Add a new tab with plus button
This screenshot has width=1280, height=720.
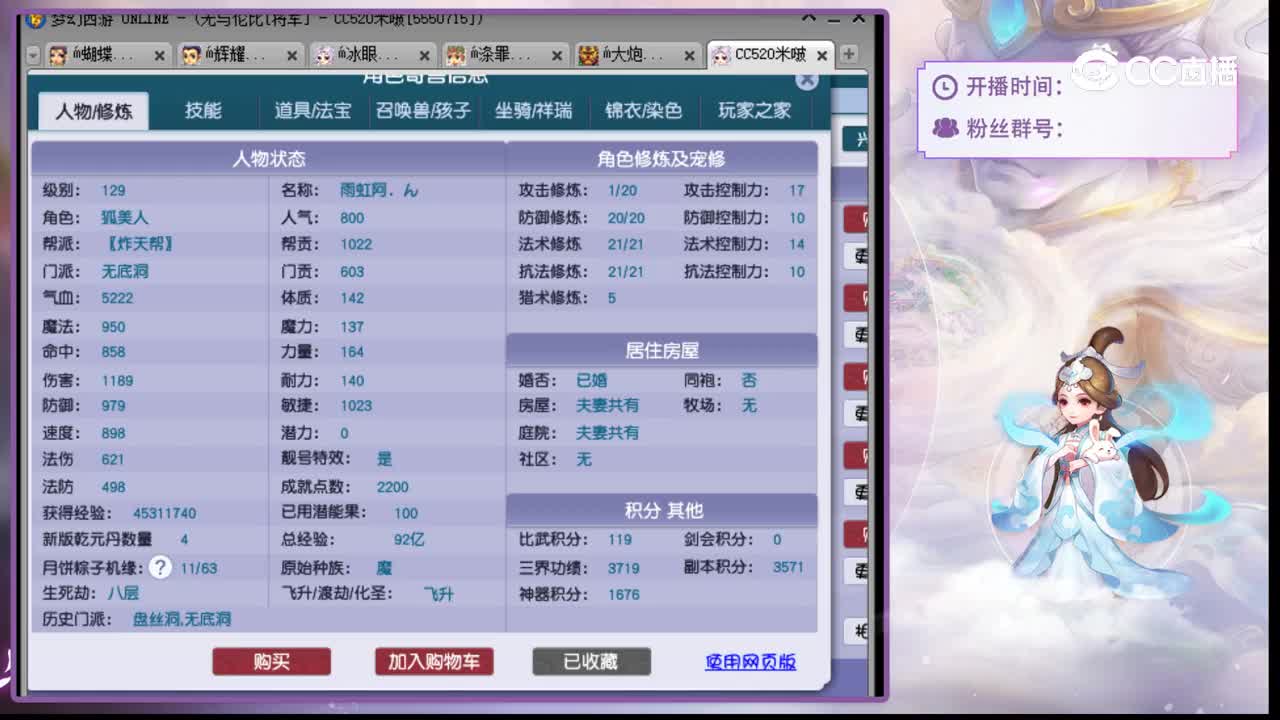[848, 54]
